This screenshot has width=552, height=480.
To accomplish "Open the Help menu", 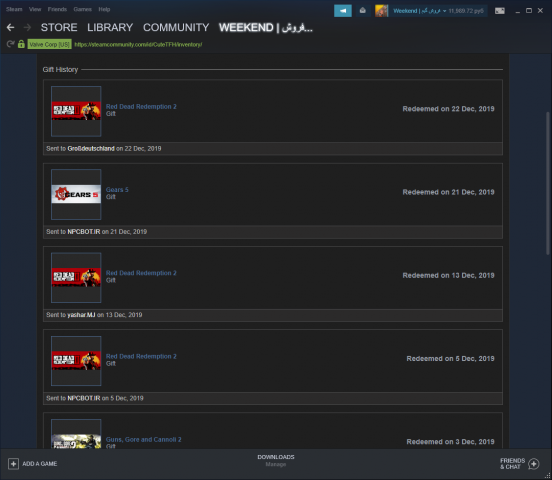I will (x=104, y=9).
